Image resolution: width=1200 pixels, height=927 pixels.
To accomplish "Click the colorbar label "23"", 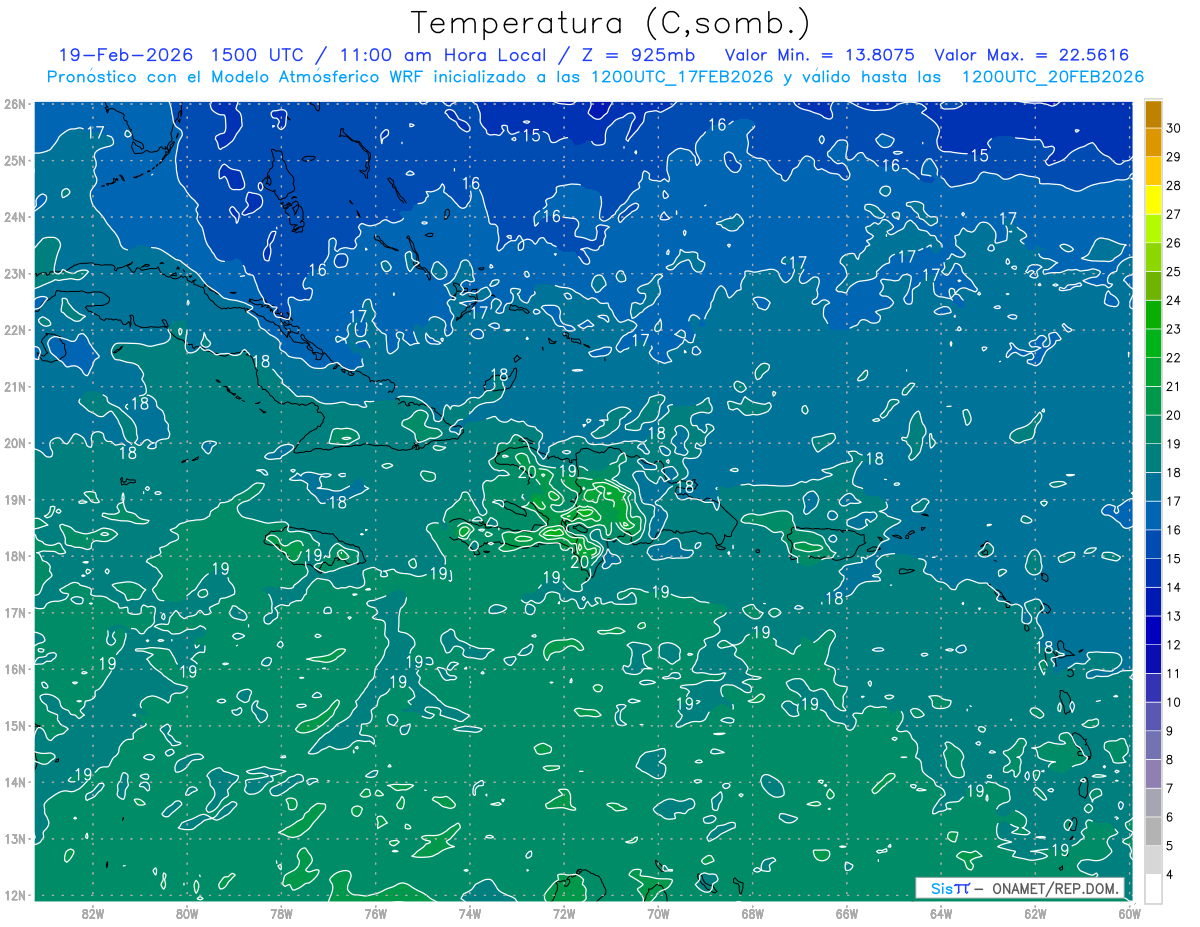I will pos(1173,329).
